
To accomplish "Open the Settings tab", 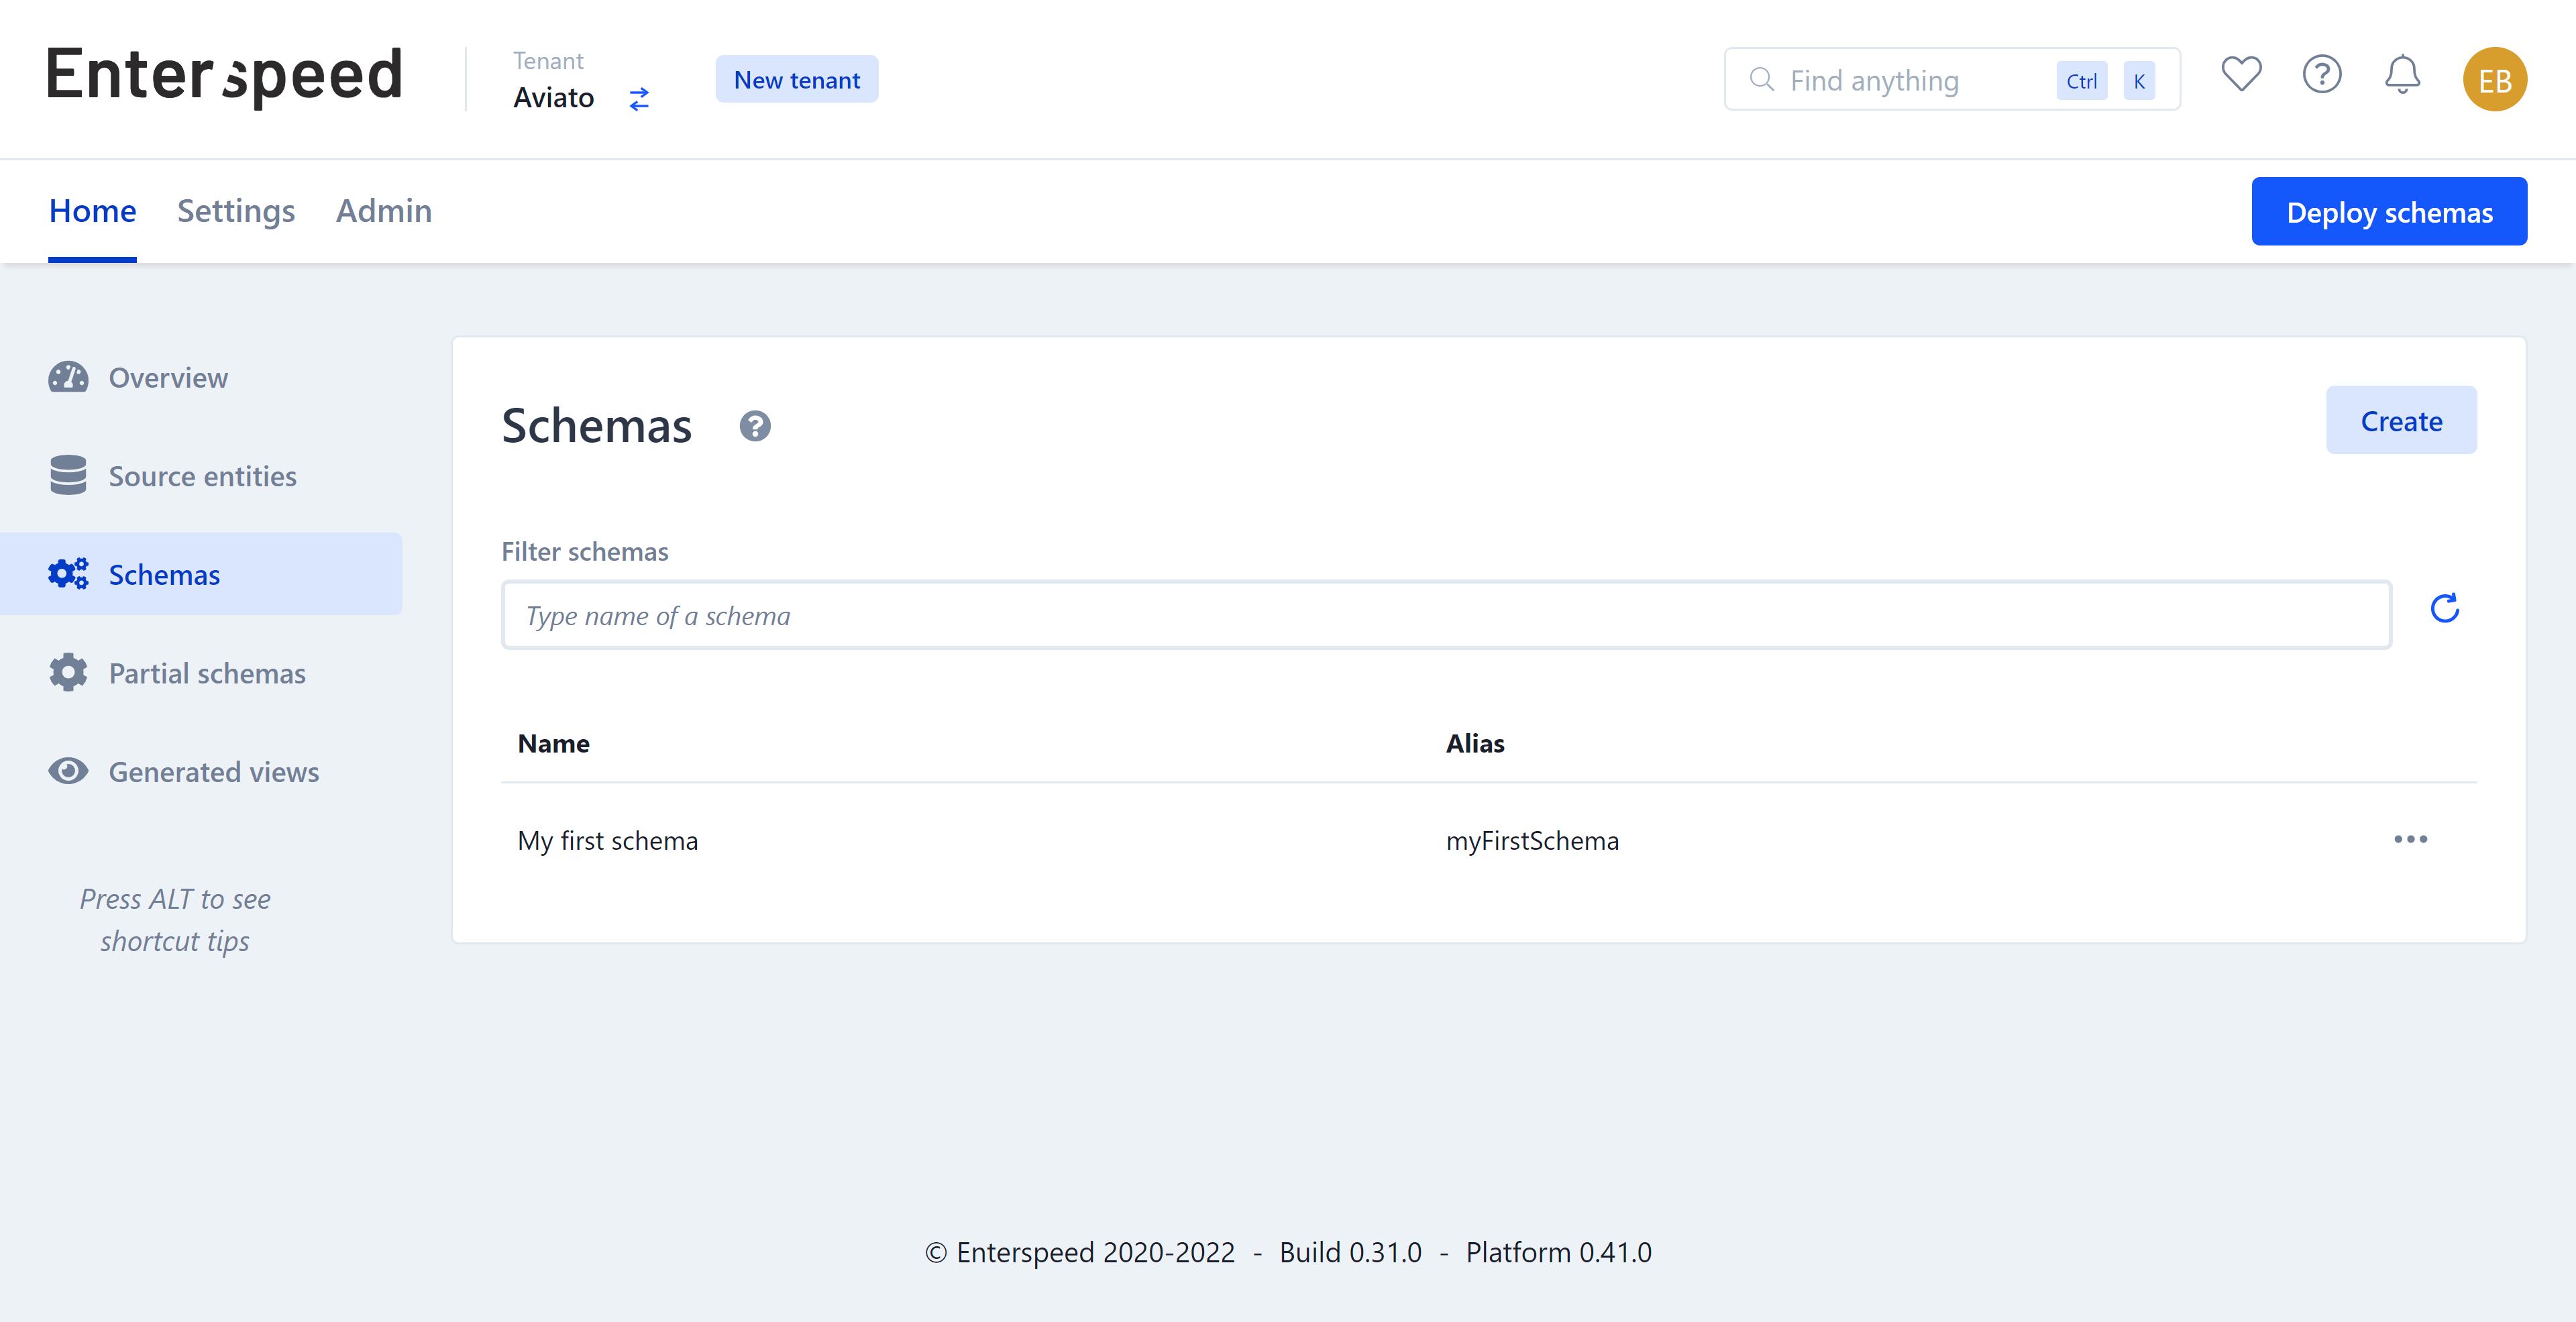I will pyautogui.click(x=236, y=211).
